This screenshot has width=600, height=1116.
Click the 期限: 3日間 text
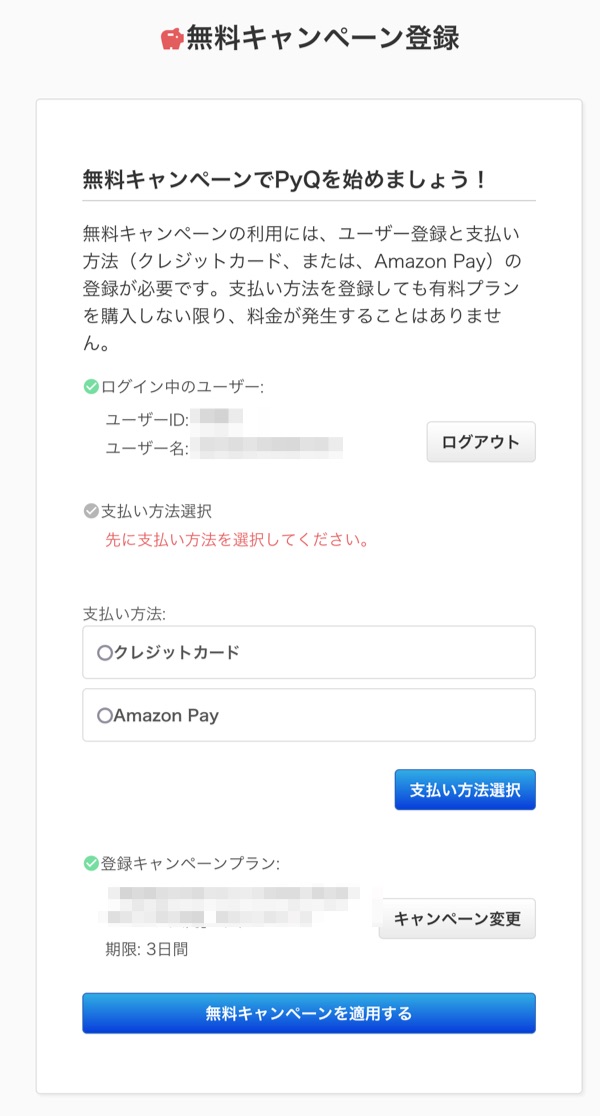click(x=147, y=949)
